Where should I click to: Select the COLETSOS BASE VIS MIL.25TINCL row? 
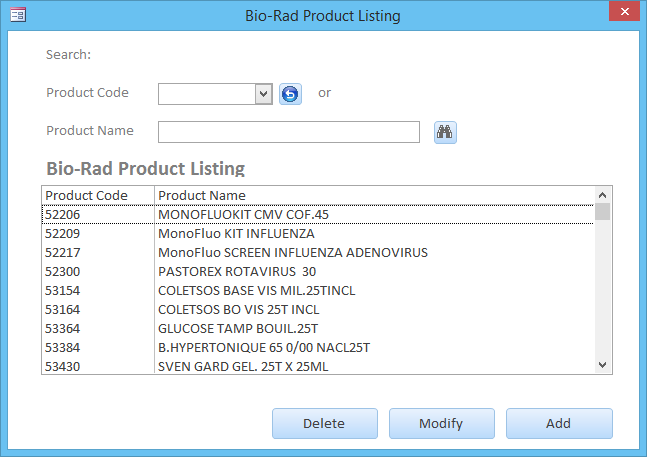pos(318,290)
